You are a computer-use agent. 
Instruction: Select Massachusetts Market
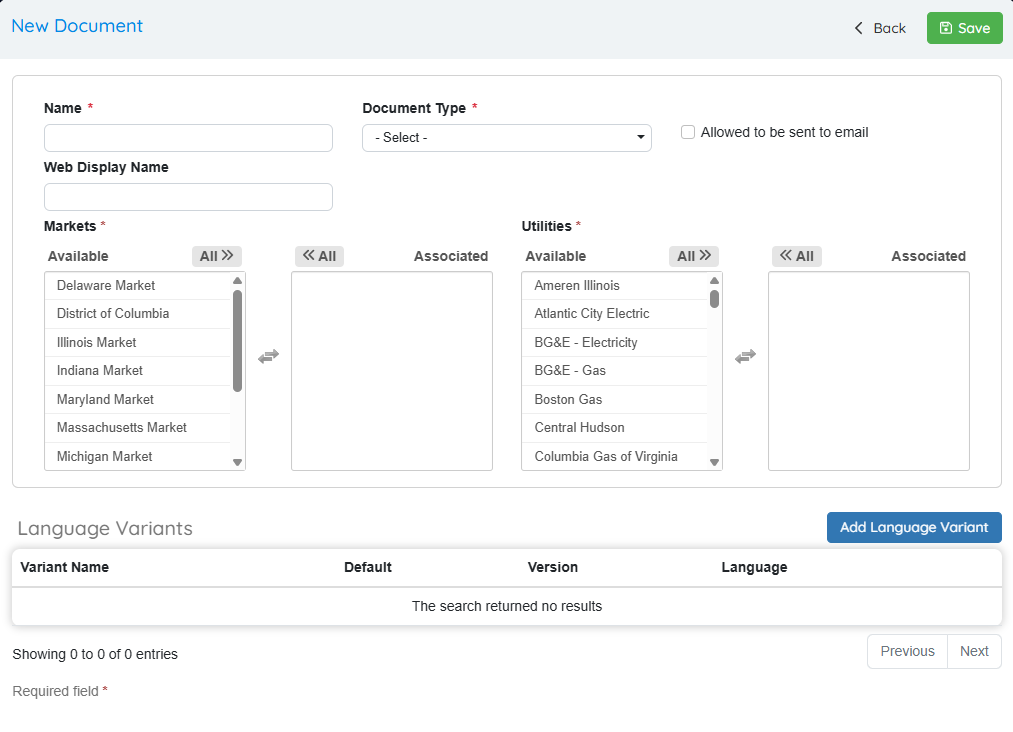coord(138,428)
